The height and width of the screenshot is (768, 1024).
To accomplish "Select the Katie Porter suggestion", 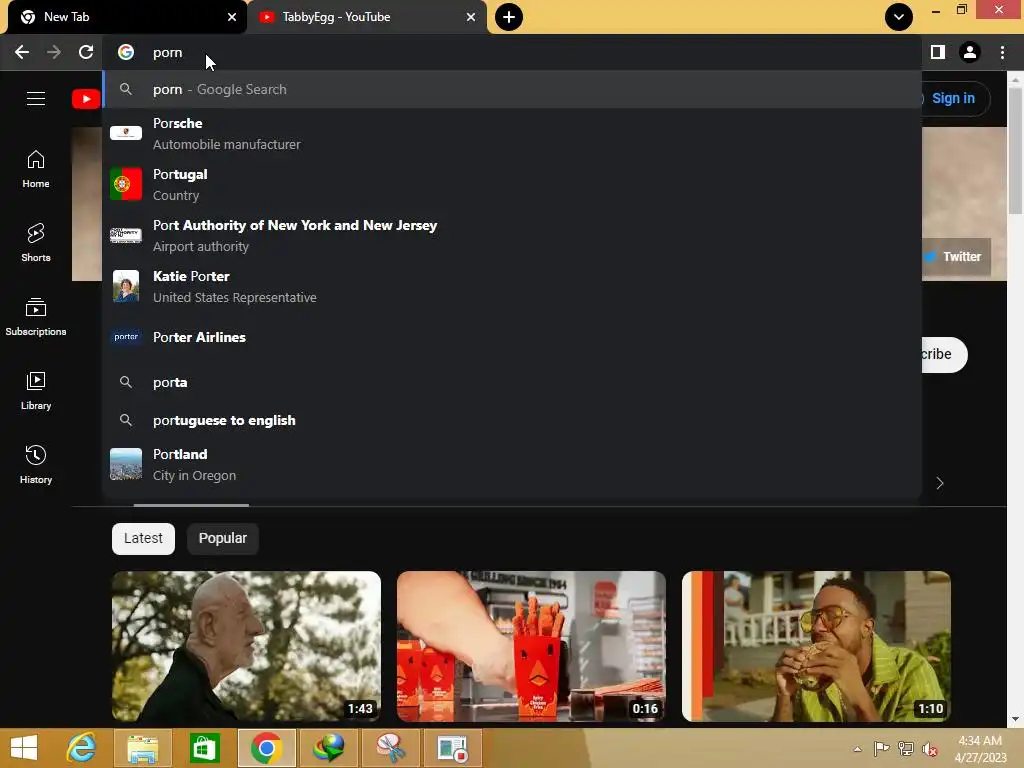I will tap(512, 286).
